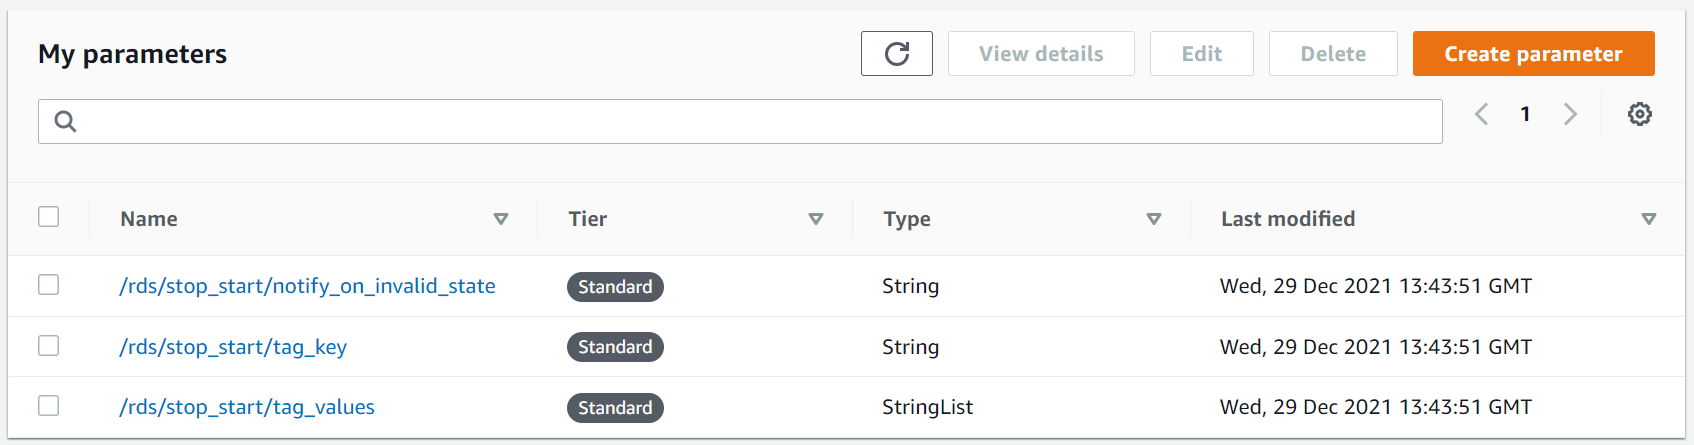Select the notify_on_invalid_state parameter checkbox
This screenshot has height=445, width=1694.
pos(49,285)
